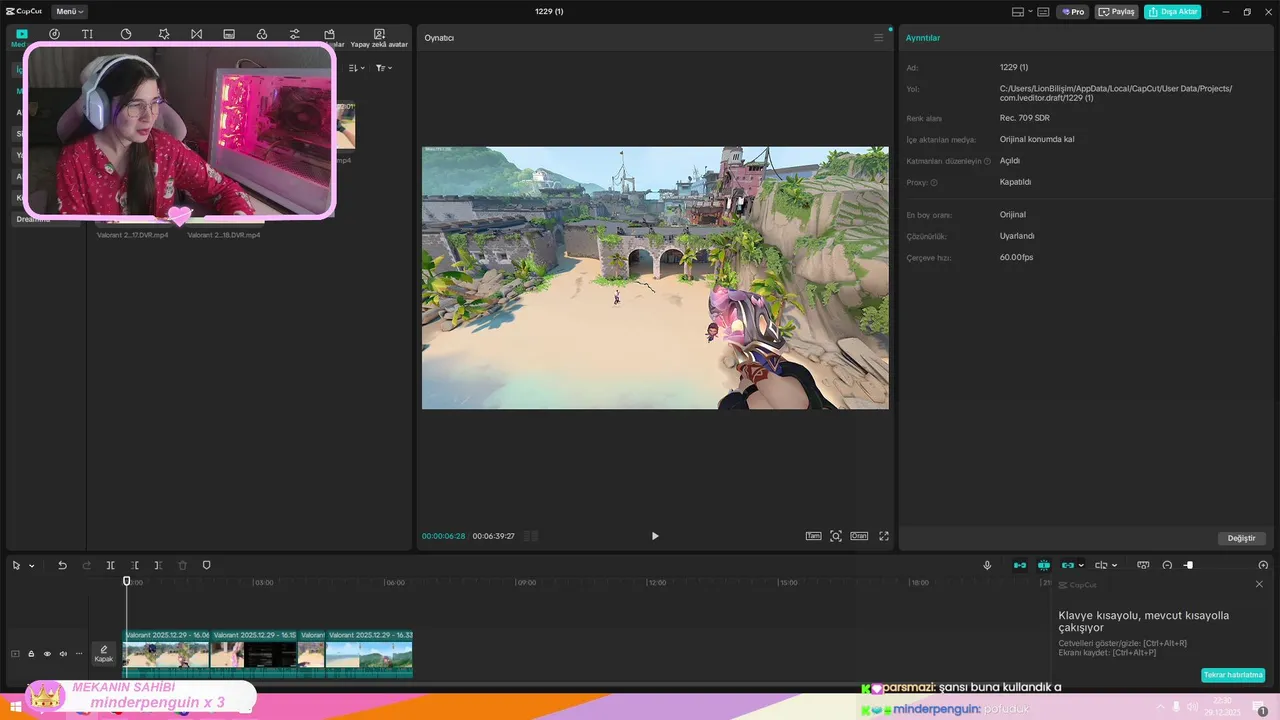Open the Stickers tab icon
The image size is (1280, 720).
click(126, 34)
